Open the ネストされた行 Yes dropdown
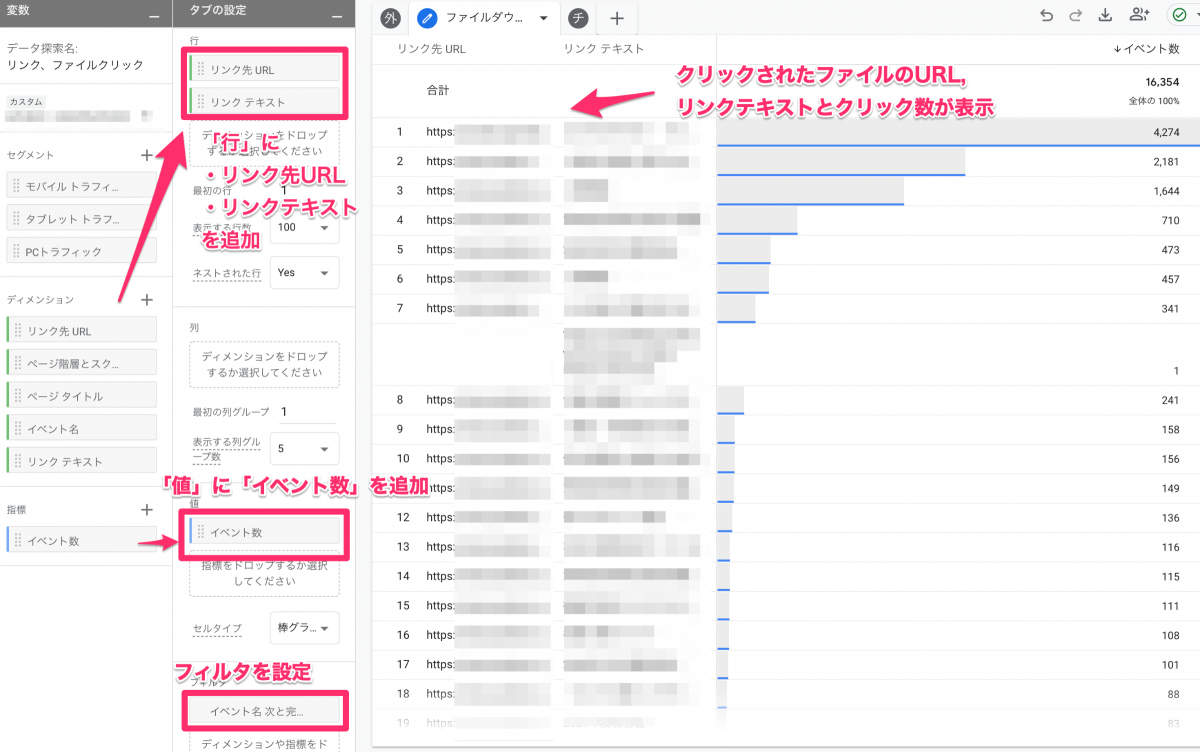This screenshot has width=1200, height=752. coord(304,273)
